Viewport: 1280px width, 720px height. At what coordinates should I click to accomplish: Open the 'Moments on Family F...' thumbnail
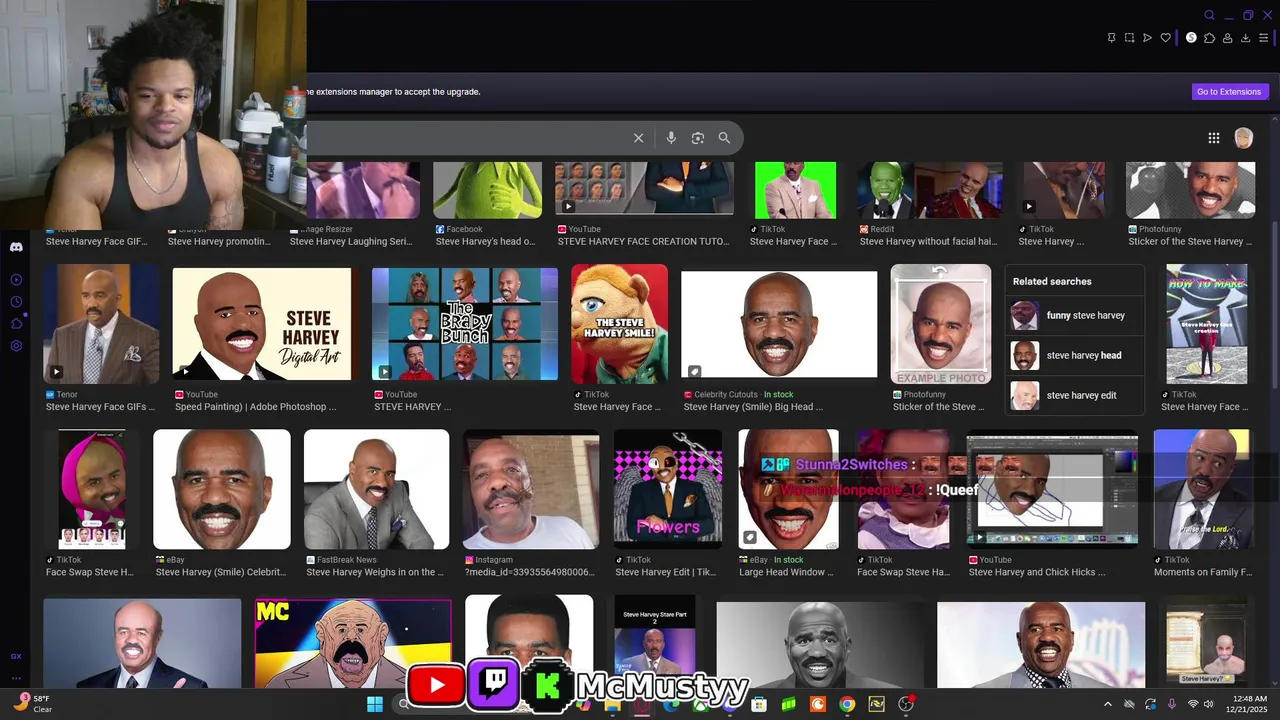coord(1203,489)
